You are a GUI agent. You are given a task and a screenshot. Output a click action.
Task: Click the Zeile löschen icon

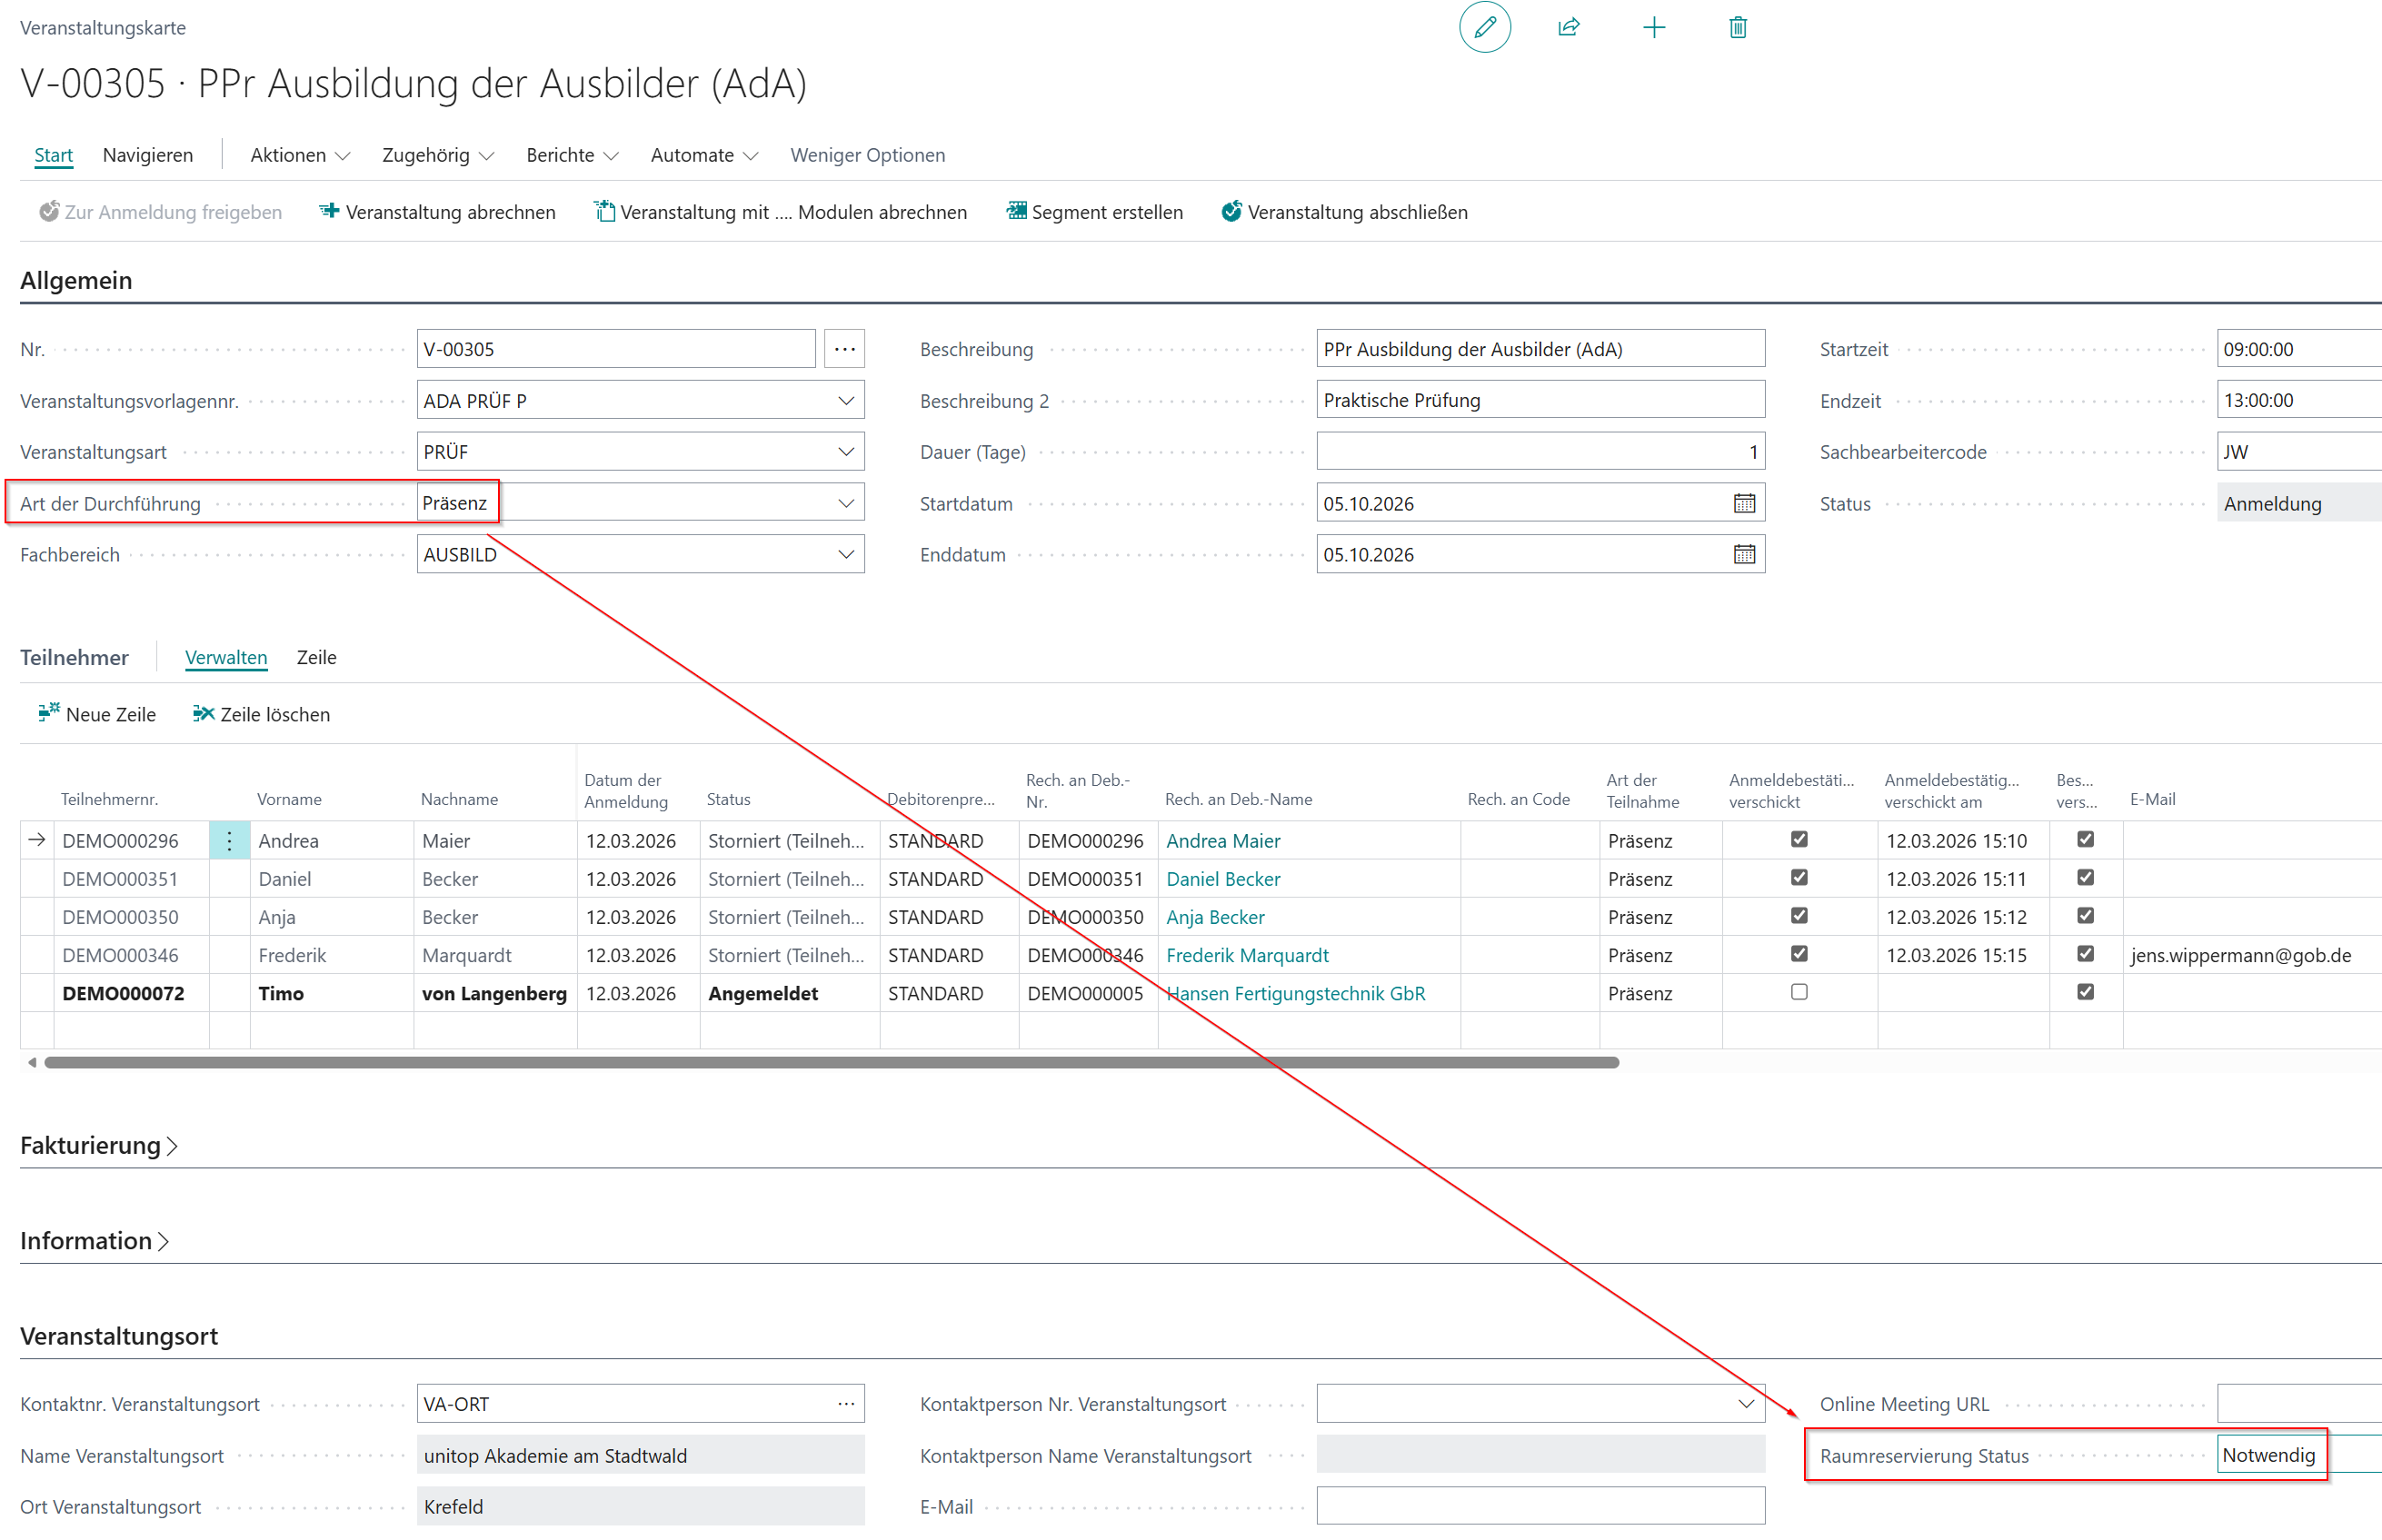coord(203,713)
